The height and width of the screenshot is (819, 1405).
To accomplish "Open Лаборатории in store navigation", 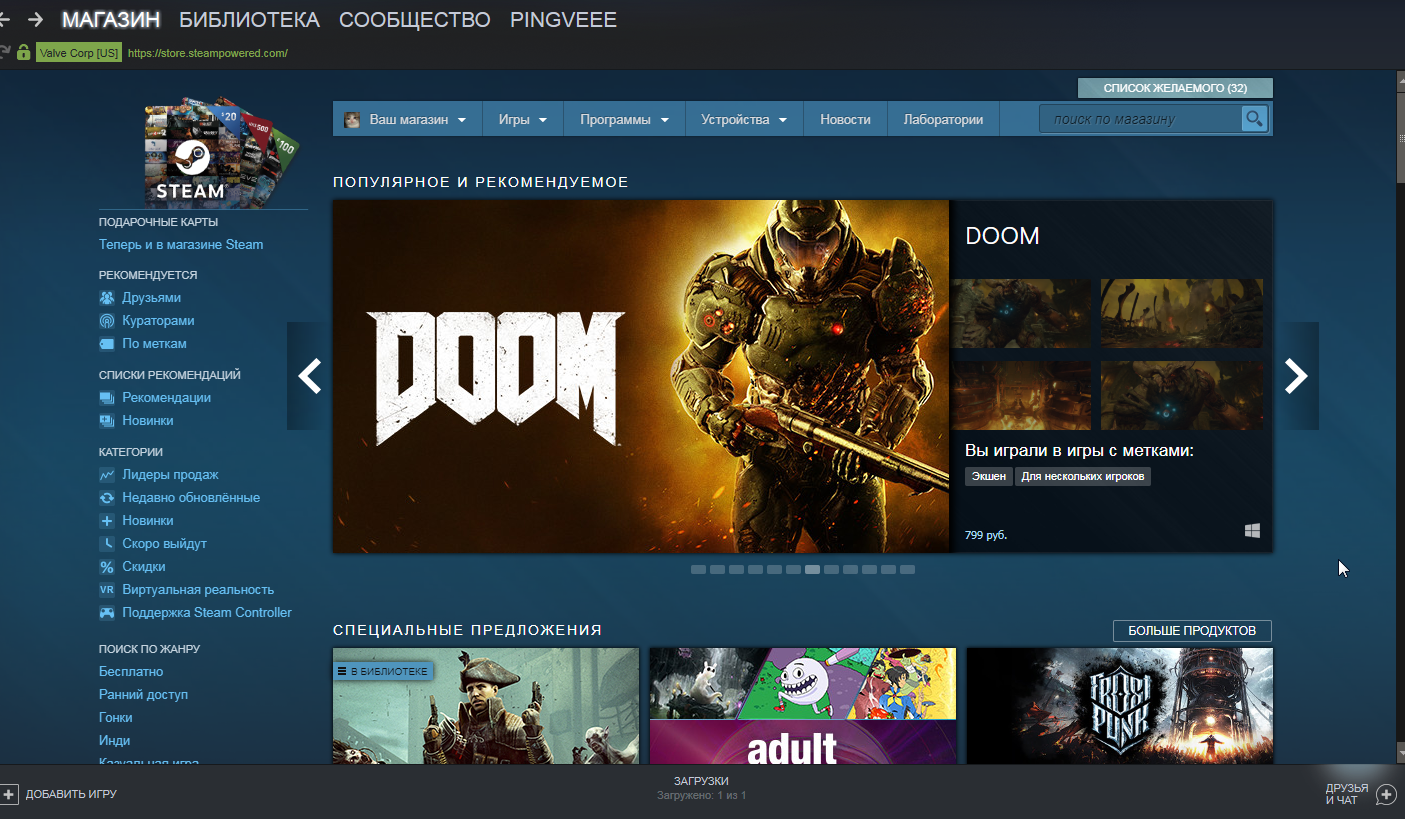I will (x=943, y=119).
